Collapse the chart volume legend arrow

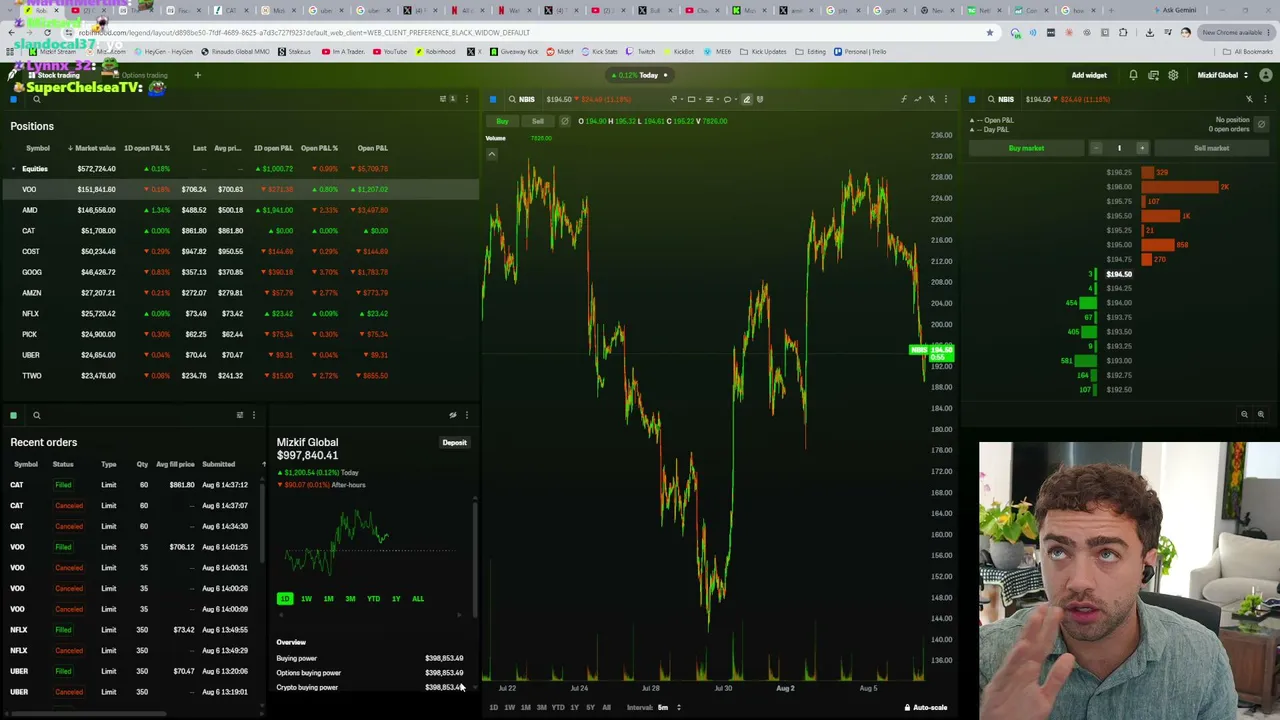point(491,154)
